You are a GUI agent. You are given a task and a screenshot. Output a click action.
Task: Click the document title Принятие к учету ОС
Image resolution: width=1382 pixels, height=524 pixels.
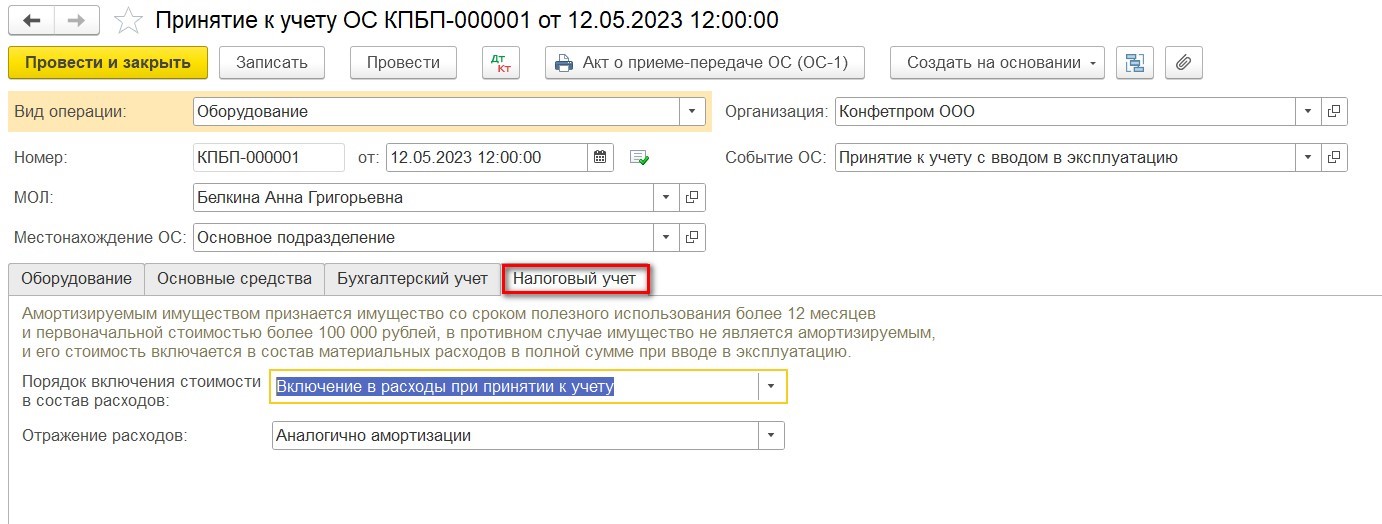(x=467, y=20)
